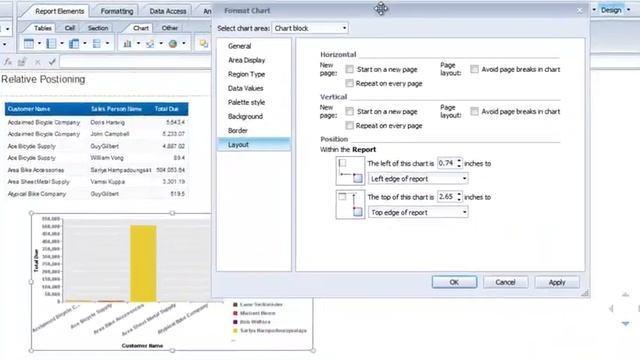Expand the vertical table dropdown arrow
Image resolution: width=640 pixels, height=360 pixels.
tap(39, 43)
